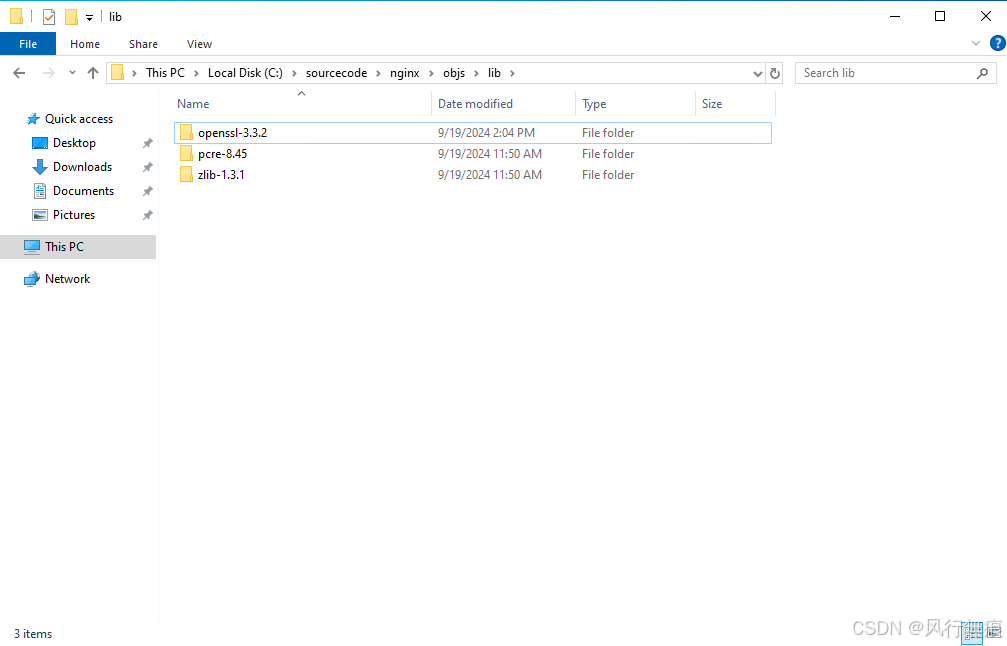Image resolution: width=1007 pixels, height=646 pixels.
Task: Maximize the lib window
Action: (x=940, y=16)
